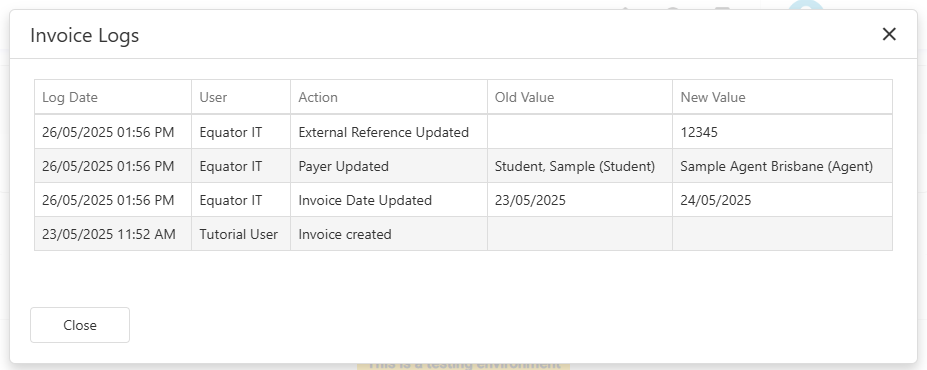927x370 pixels.
Task: Close the Invoice Logs dialog with X
Action: pyautogui.click(x=889, y=34)
